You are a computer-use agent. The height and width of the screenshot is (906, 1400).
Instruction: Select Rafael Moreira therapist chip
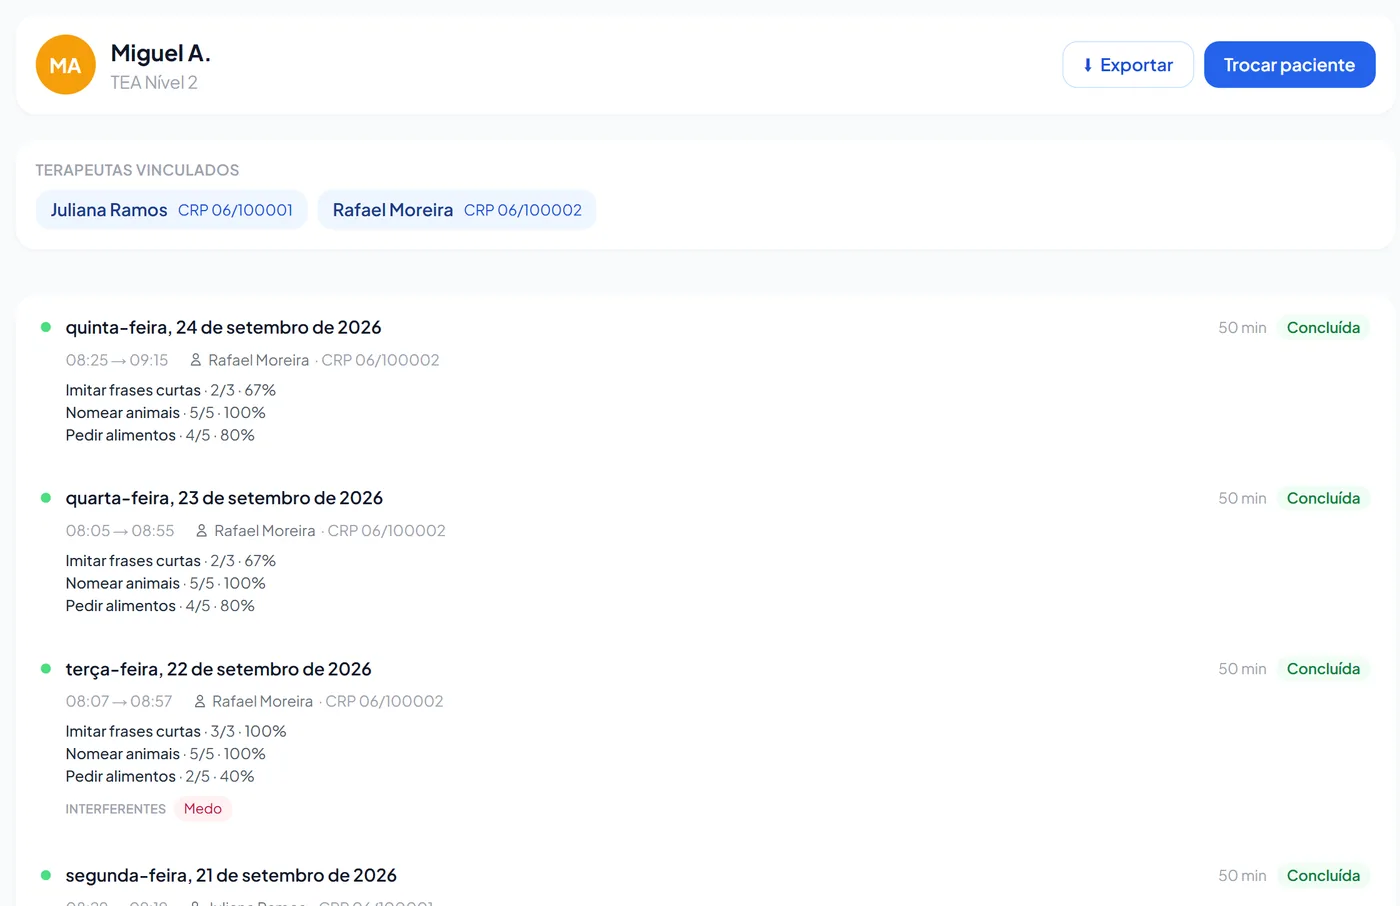click(x=457, y=210)
